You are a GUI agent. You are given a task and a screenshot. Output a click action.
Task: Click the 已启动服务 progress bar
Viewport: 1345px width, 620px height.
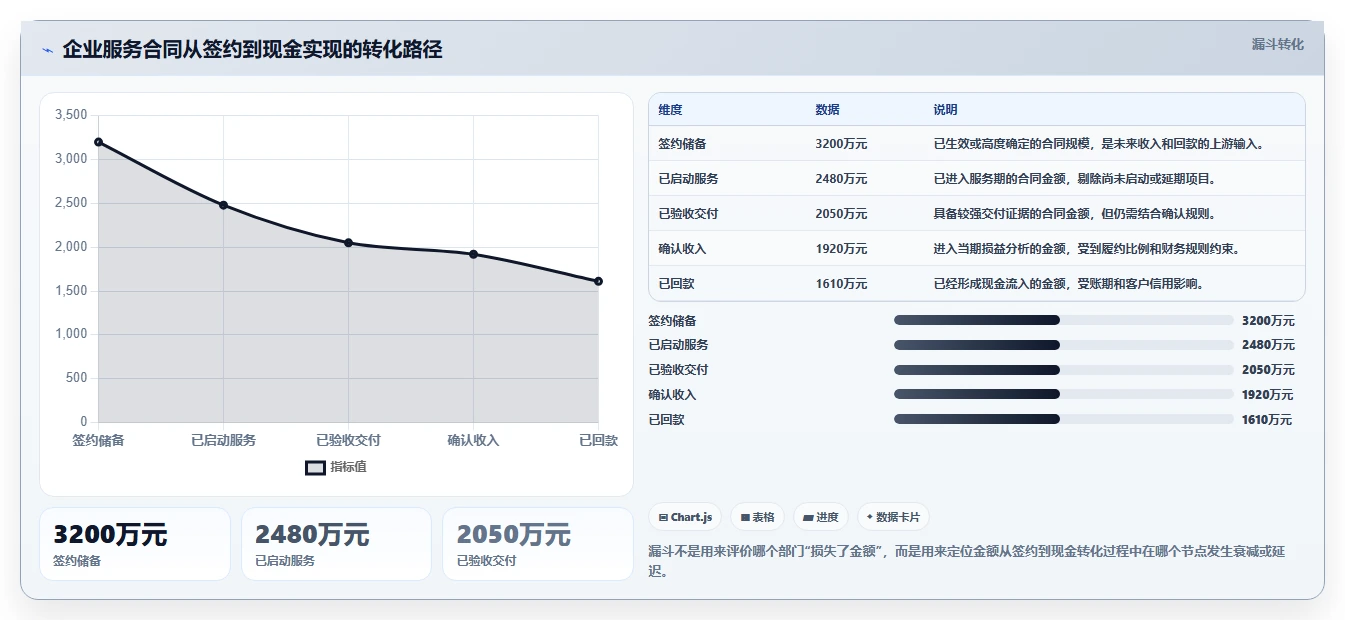pyautogui.click(x=1064, y=345)
